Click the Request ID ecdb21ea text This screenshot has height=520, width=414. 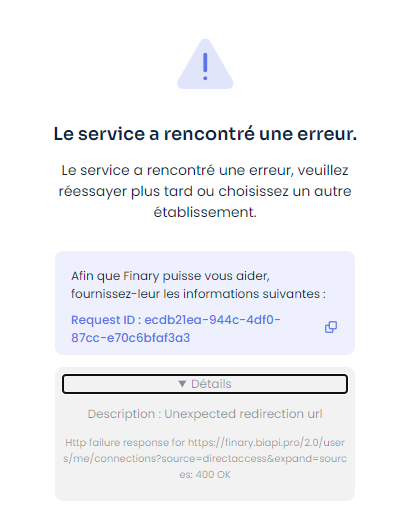(x=176, y=320)
